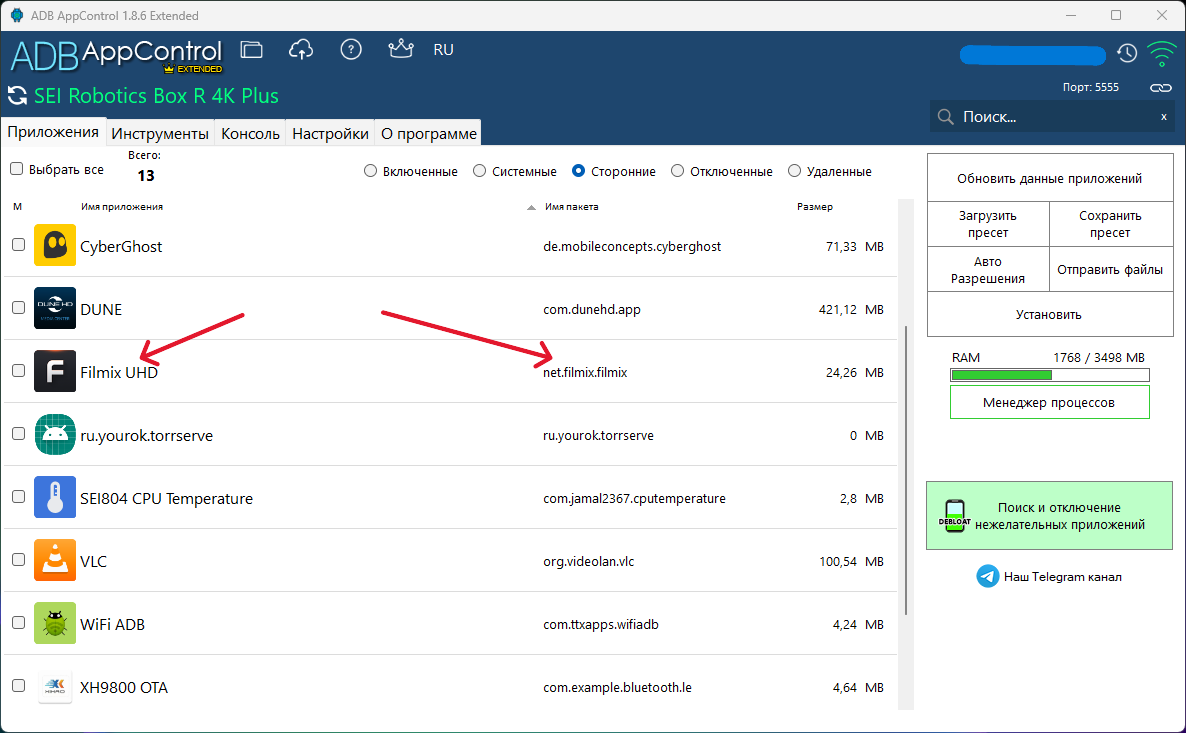Open the folder icon in header
1186x733 pixels.
pos(251,50)
